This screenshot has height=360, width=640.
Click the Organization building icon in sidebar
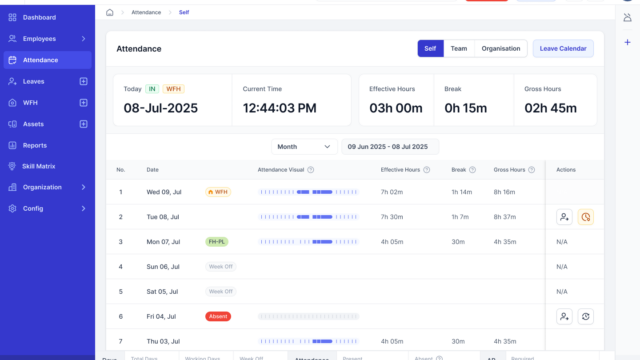[12, 187]
